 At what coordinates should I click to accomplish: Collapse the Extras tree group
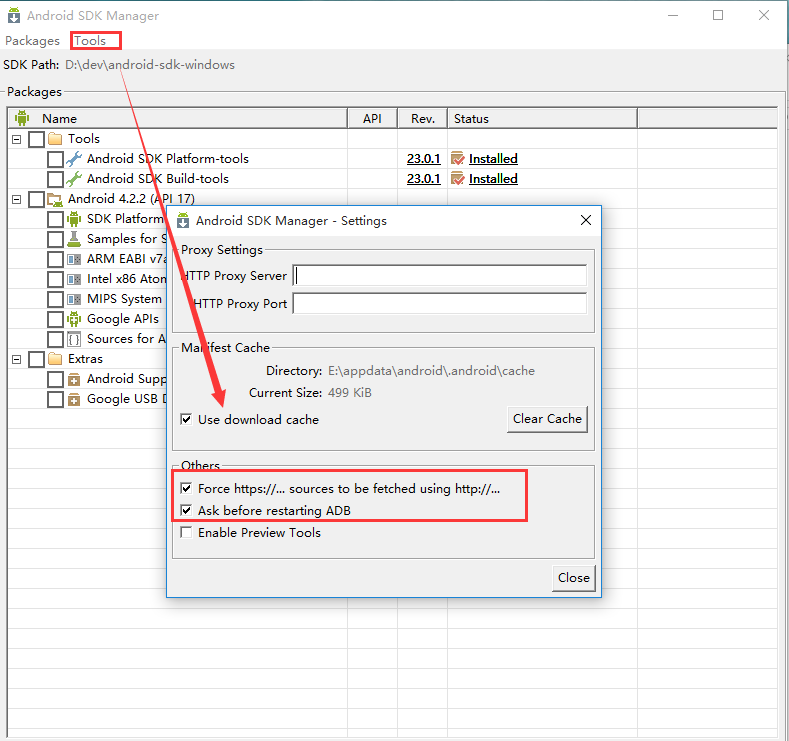point(17,360)
